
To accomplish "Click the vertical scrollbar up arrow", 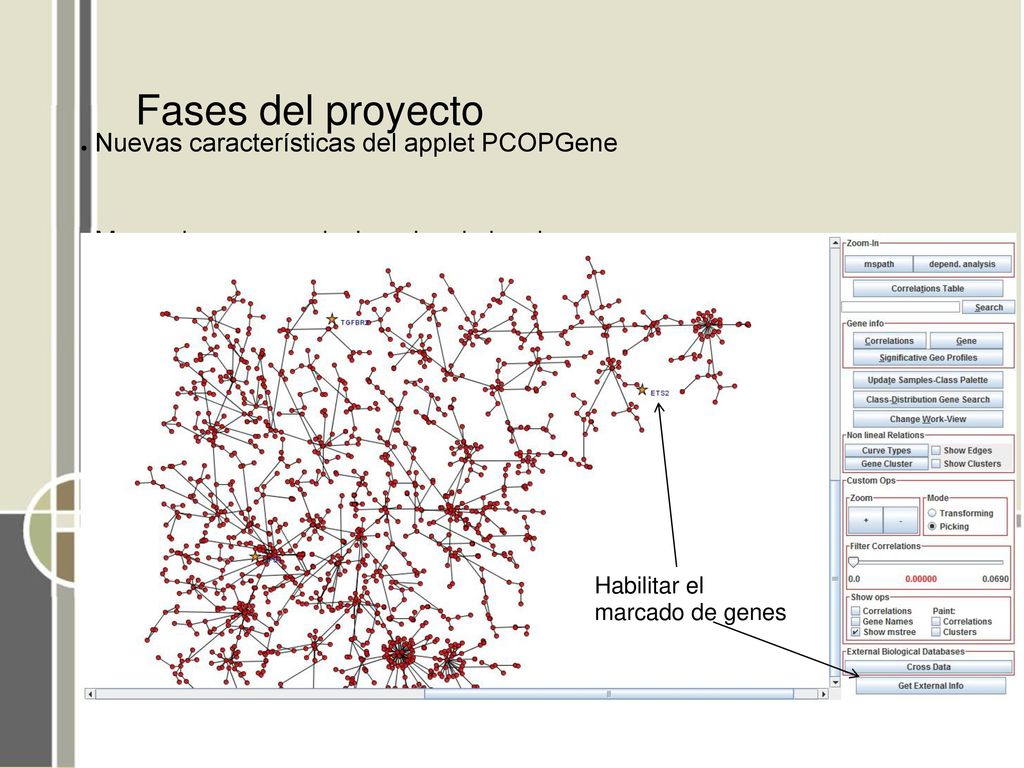I will click(x=835, y=242).
